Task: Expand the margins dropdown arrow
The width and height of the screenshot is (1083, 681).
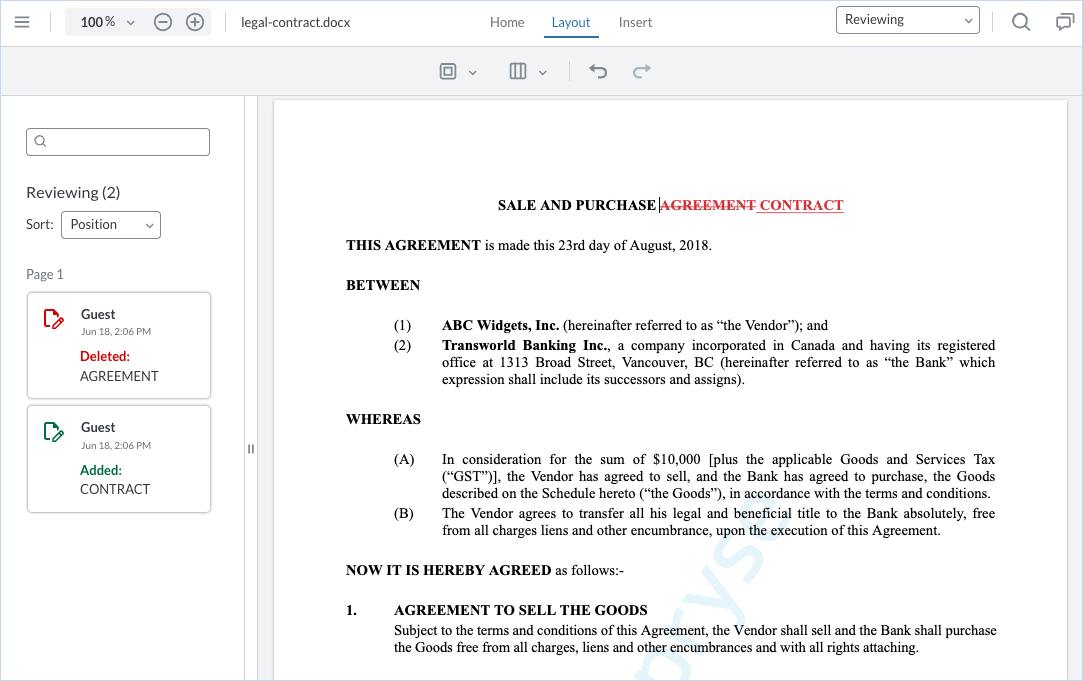Action: [x=473, y=72]
